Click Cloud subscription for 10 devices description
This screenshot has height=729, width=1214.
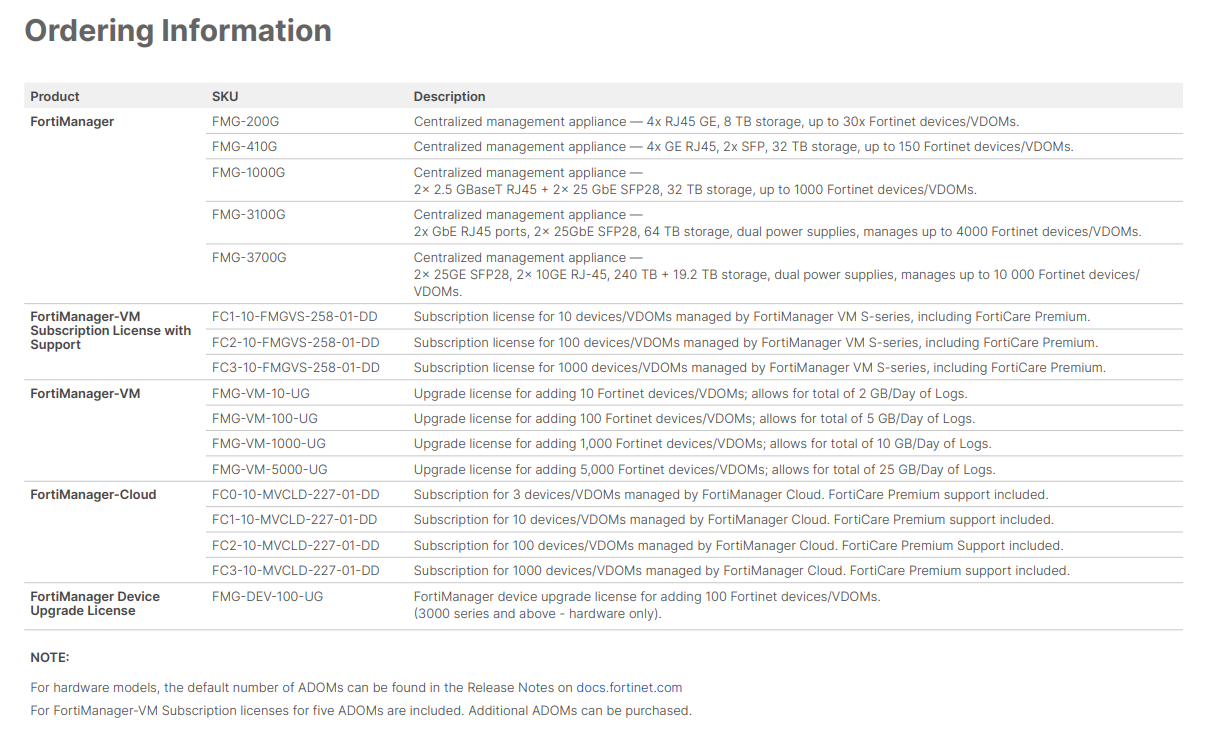(734, 519)
